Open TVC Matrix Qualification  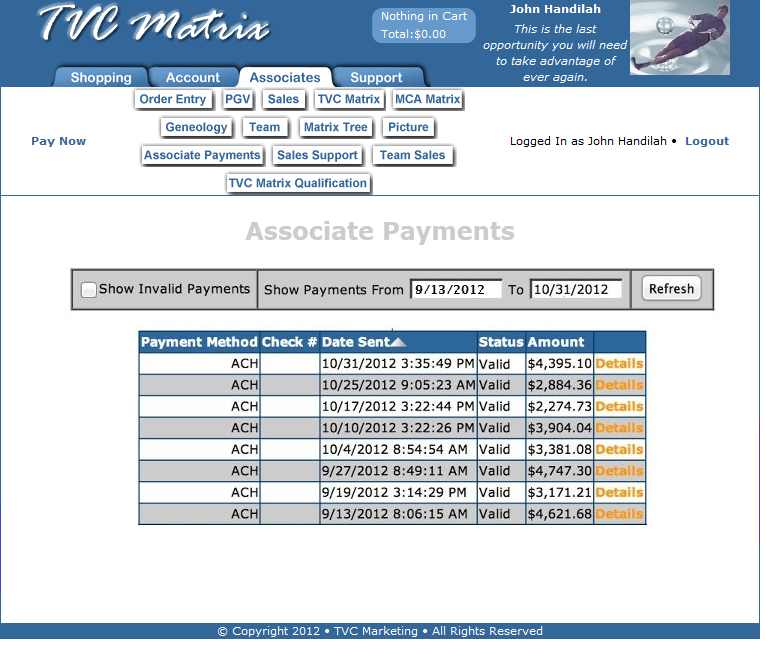[298, 183]
